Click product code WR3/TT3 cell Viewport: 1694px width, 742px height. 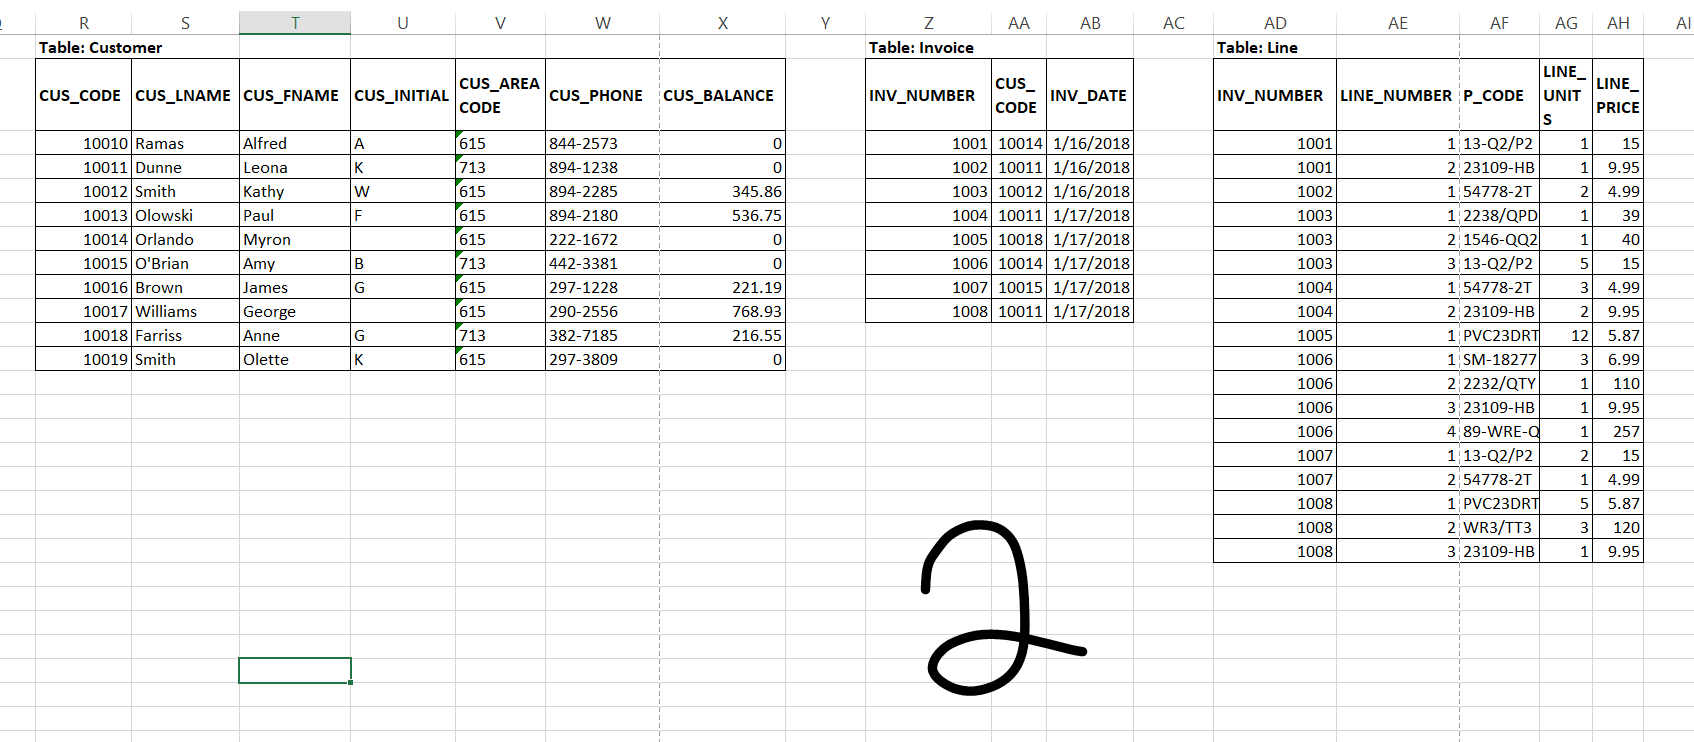coord(1499,527)
